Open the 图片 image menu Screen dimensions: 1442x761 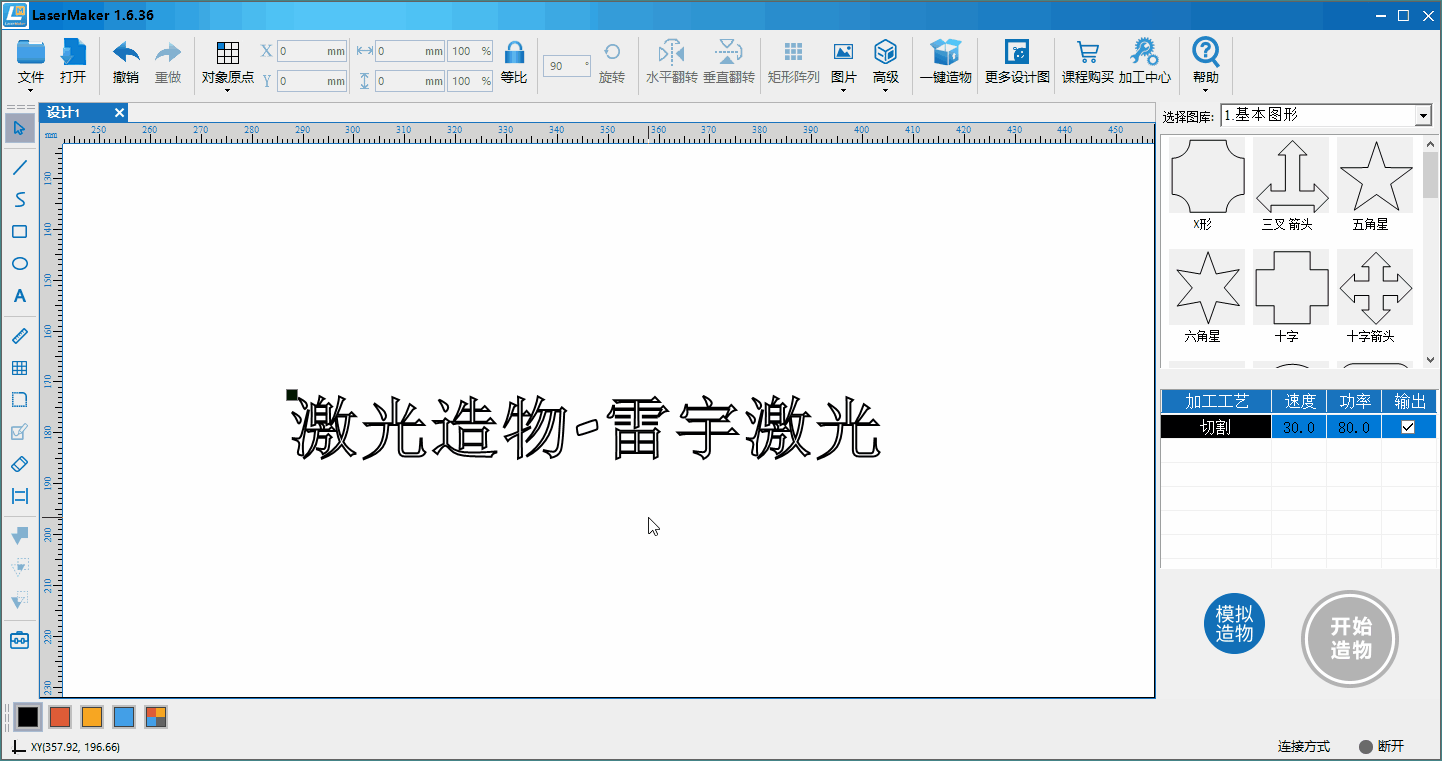point(843,53)
